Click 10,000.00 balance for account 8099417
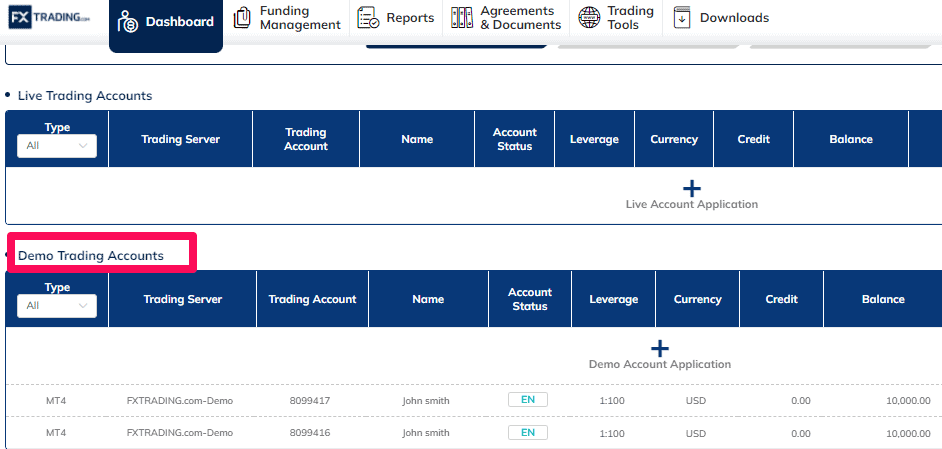The width and height of the screenshot is (942, 449). coord(908,400)
